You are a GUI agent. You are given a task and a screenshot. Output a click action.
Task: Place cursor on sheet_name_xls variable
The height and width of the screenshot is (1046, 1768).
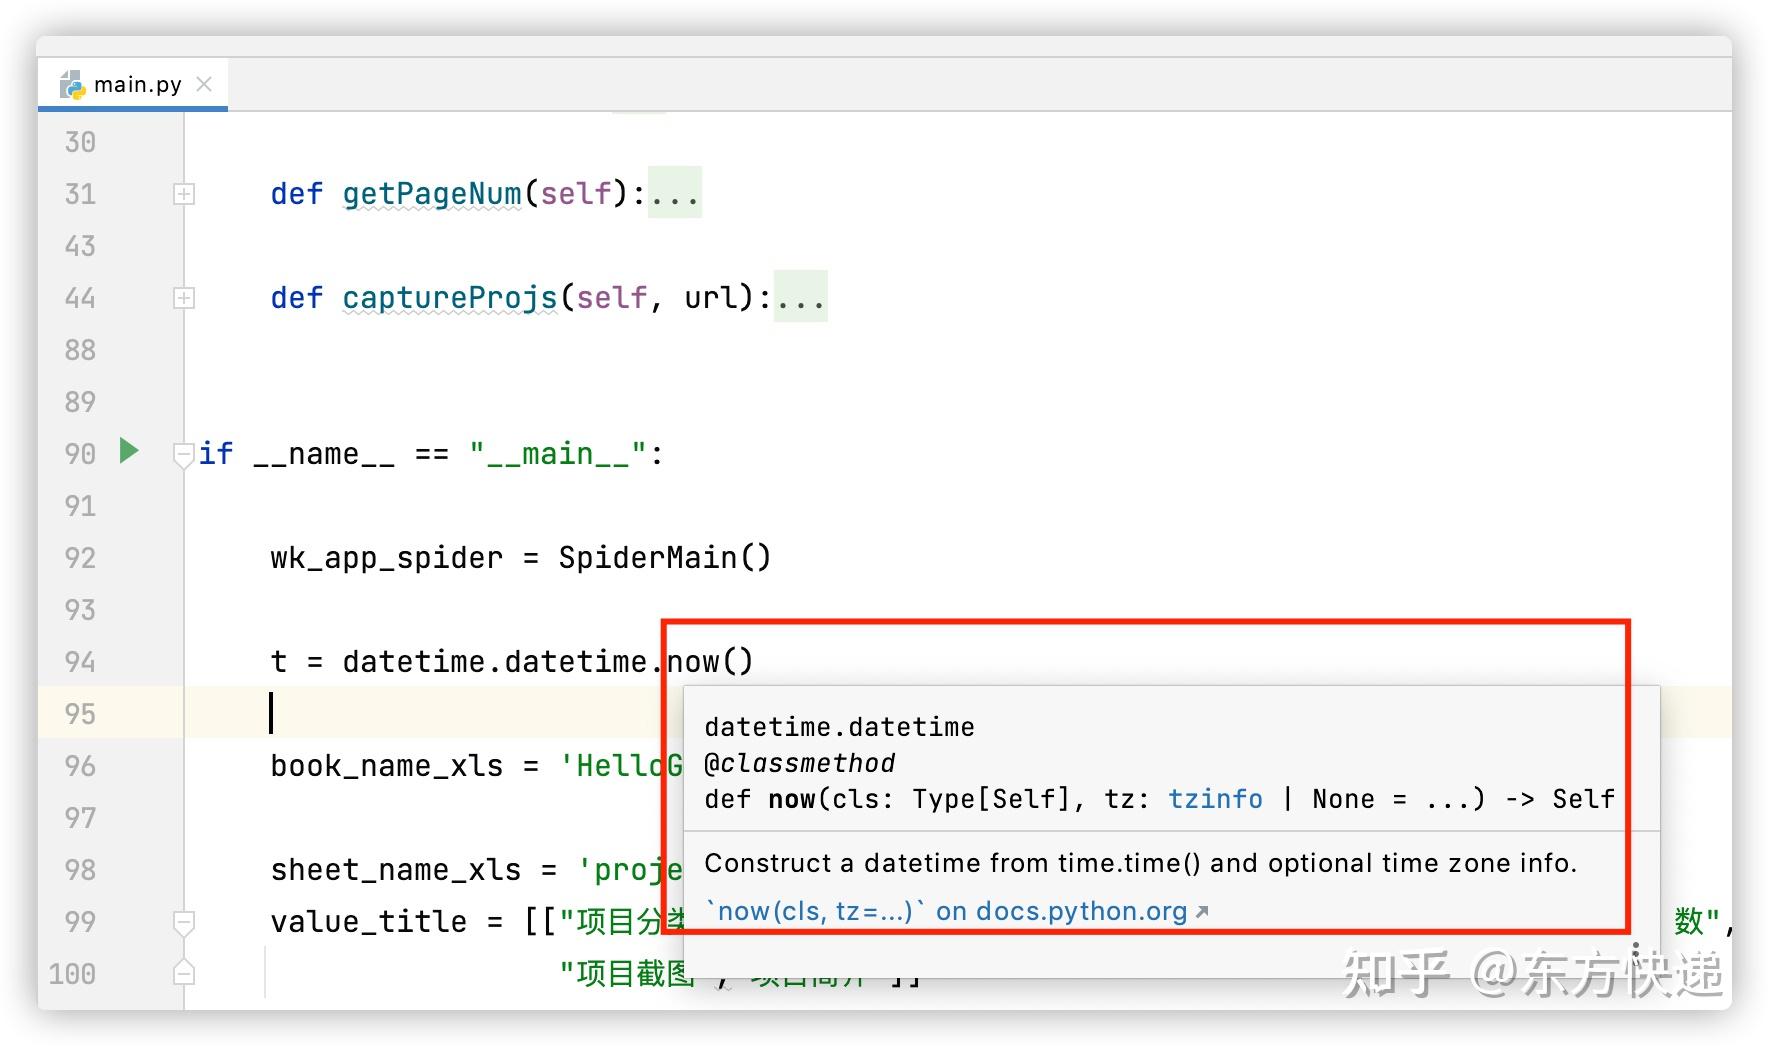[x=396, y=870]
